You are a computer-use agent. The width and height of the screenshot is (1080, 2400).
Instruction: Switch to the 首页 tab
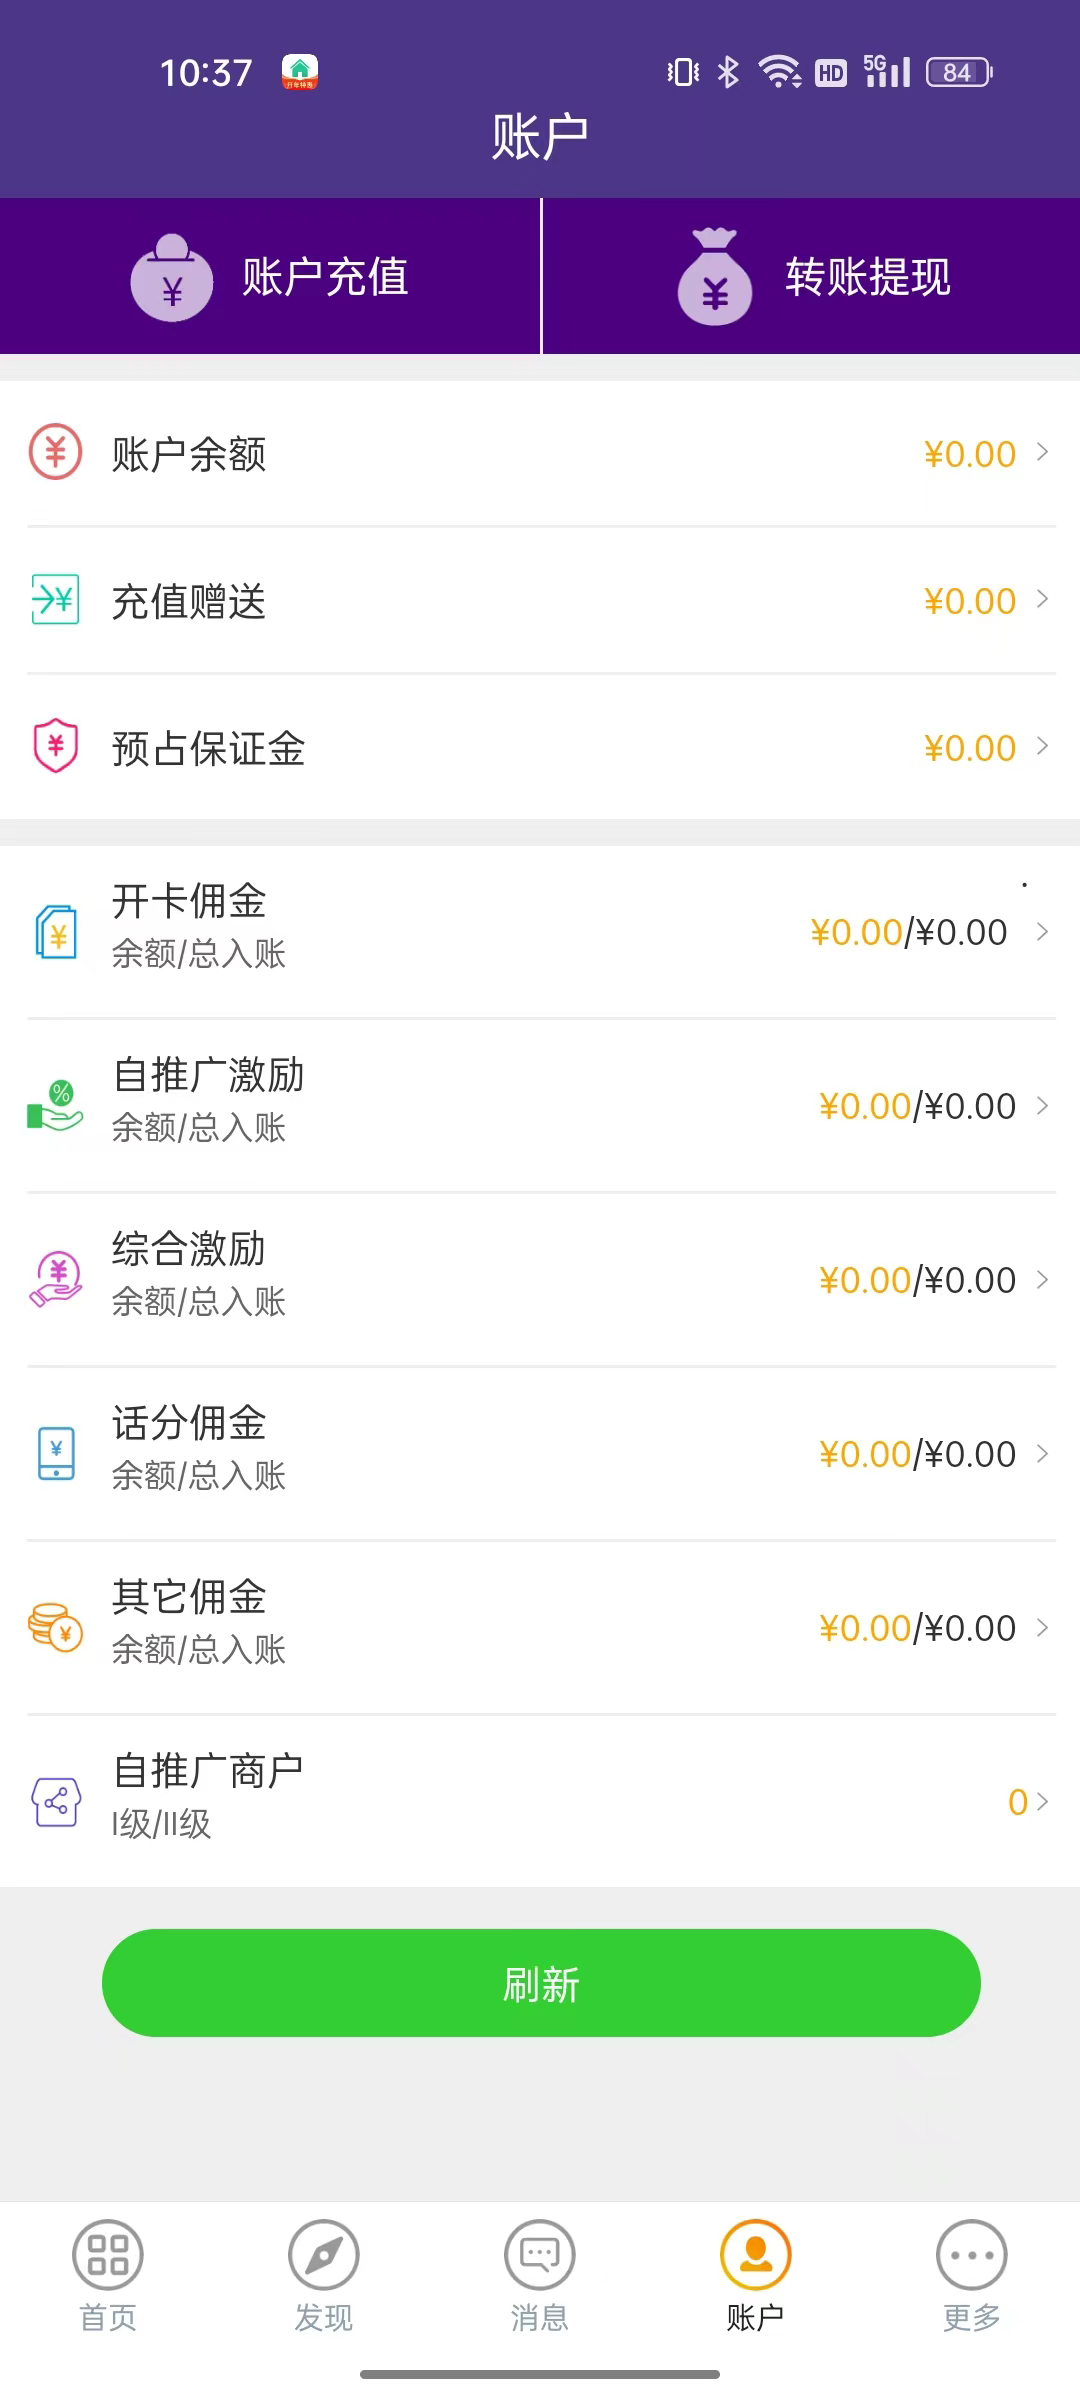tap(108, 2273)
